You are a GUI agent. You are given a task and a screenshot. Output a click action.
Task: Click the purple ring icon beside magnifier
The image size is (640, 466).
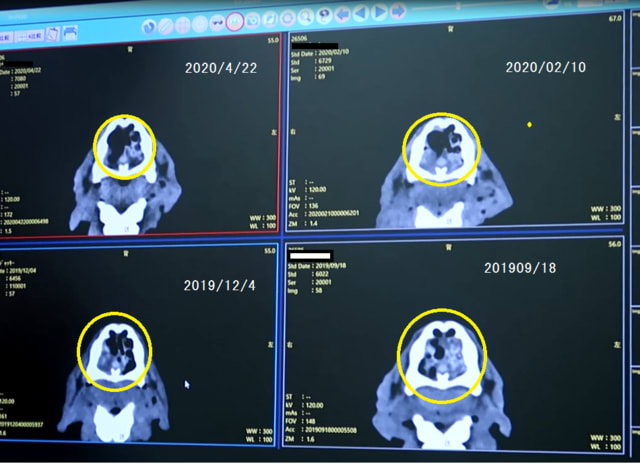pos(287,18)
